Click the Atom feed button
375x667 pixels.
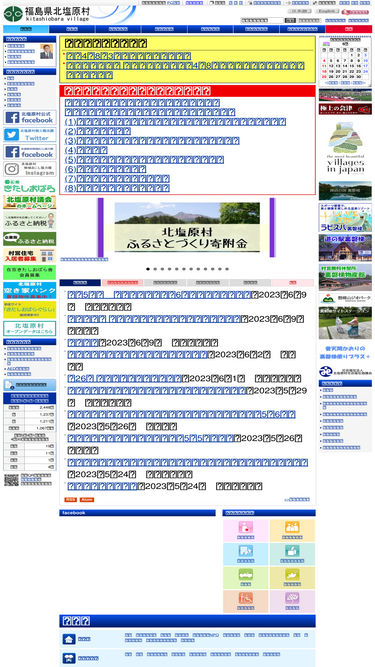pos(87,499)
